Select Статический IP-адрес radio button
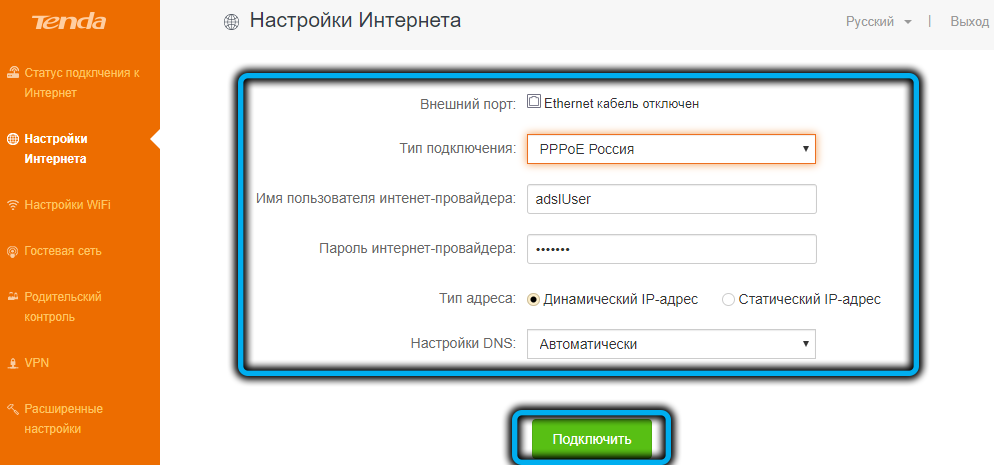The image size is (994, 465). click(x=728, y=299)
